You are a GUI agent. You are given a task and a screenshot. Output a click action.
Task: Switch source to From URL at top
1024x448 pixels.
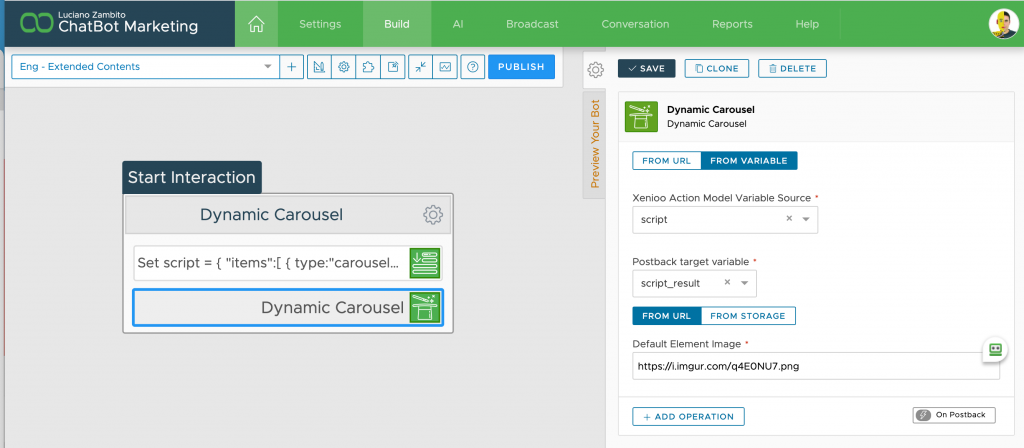click(x=667, y=161)
